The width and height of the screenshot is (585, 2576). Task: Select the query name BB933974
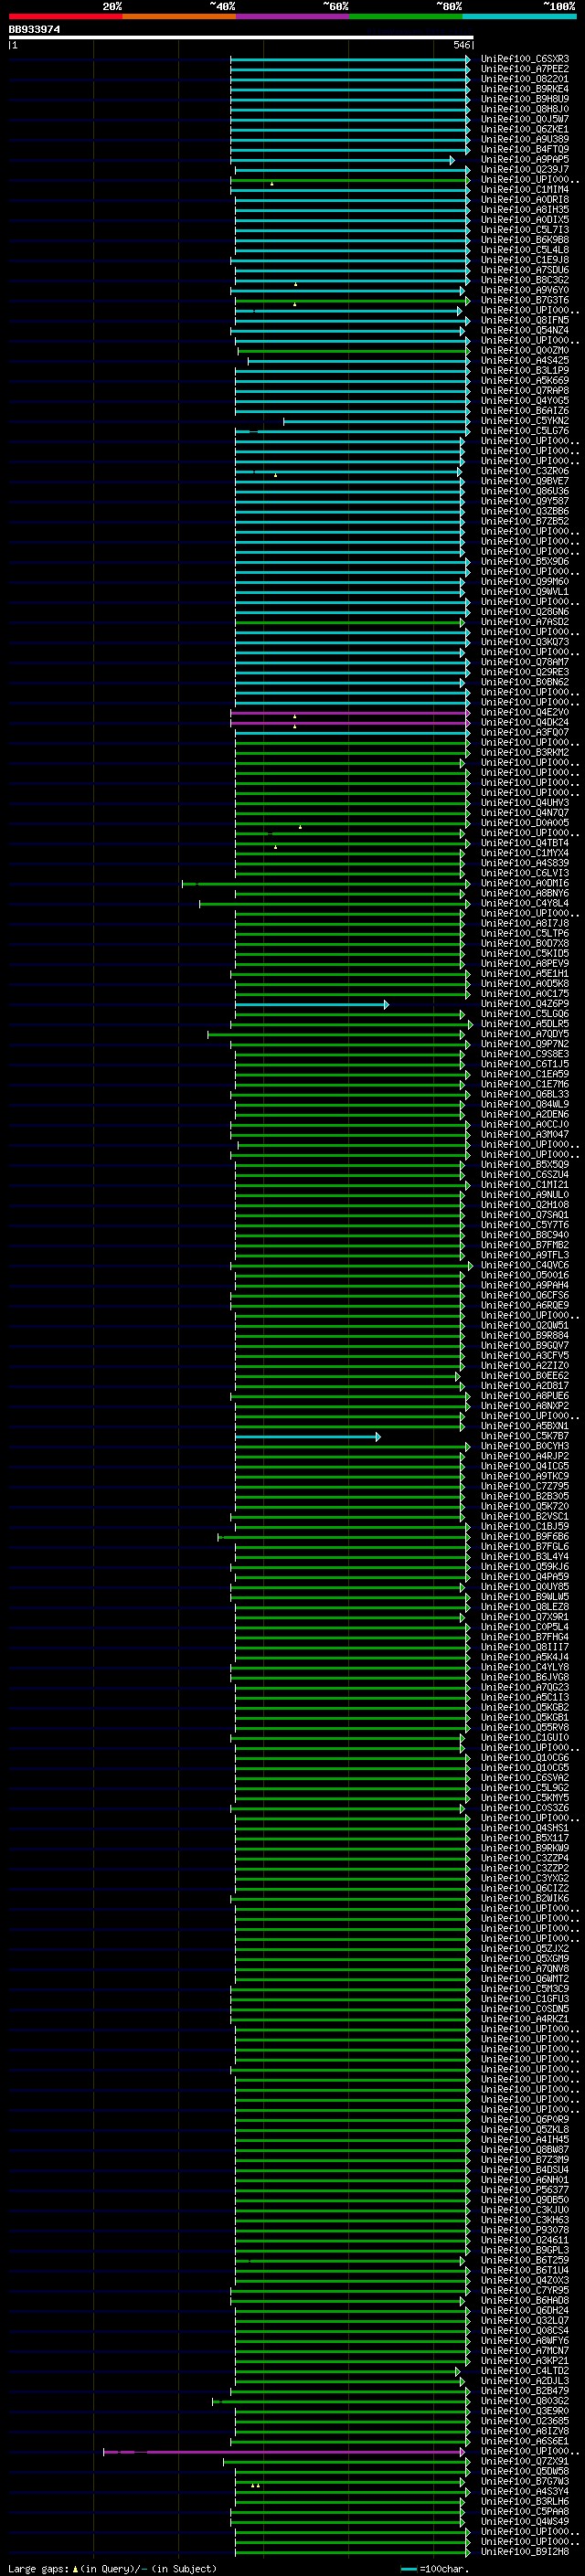(34, 30)
